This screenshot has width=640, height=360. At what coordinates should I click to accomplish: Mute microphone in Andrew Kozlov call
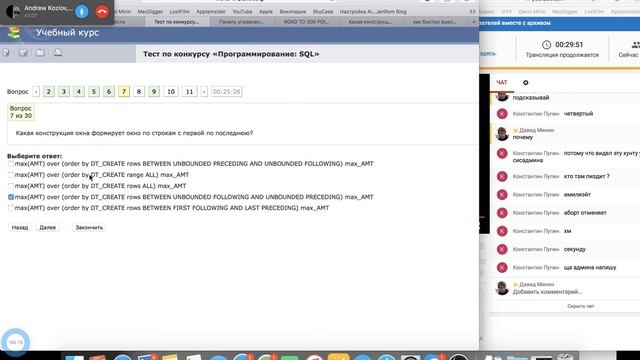coord(82,12)
